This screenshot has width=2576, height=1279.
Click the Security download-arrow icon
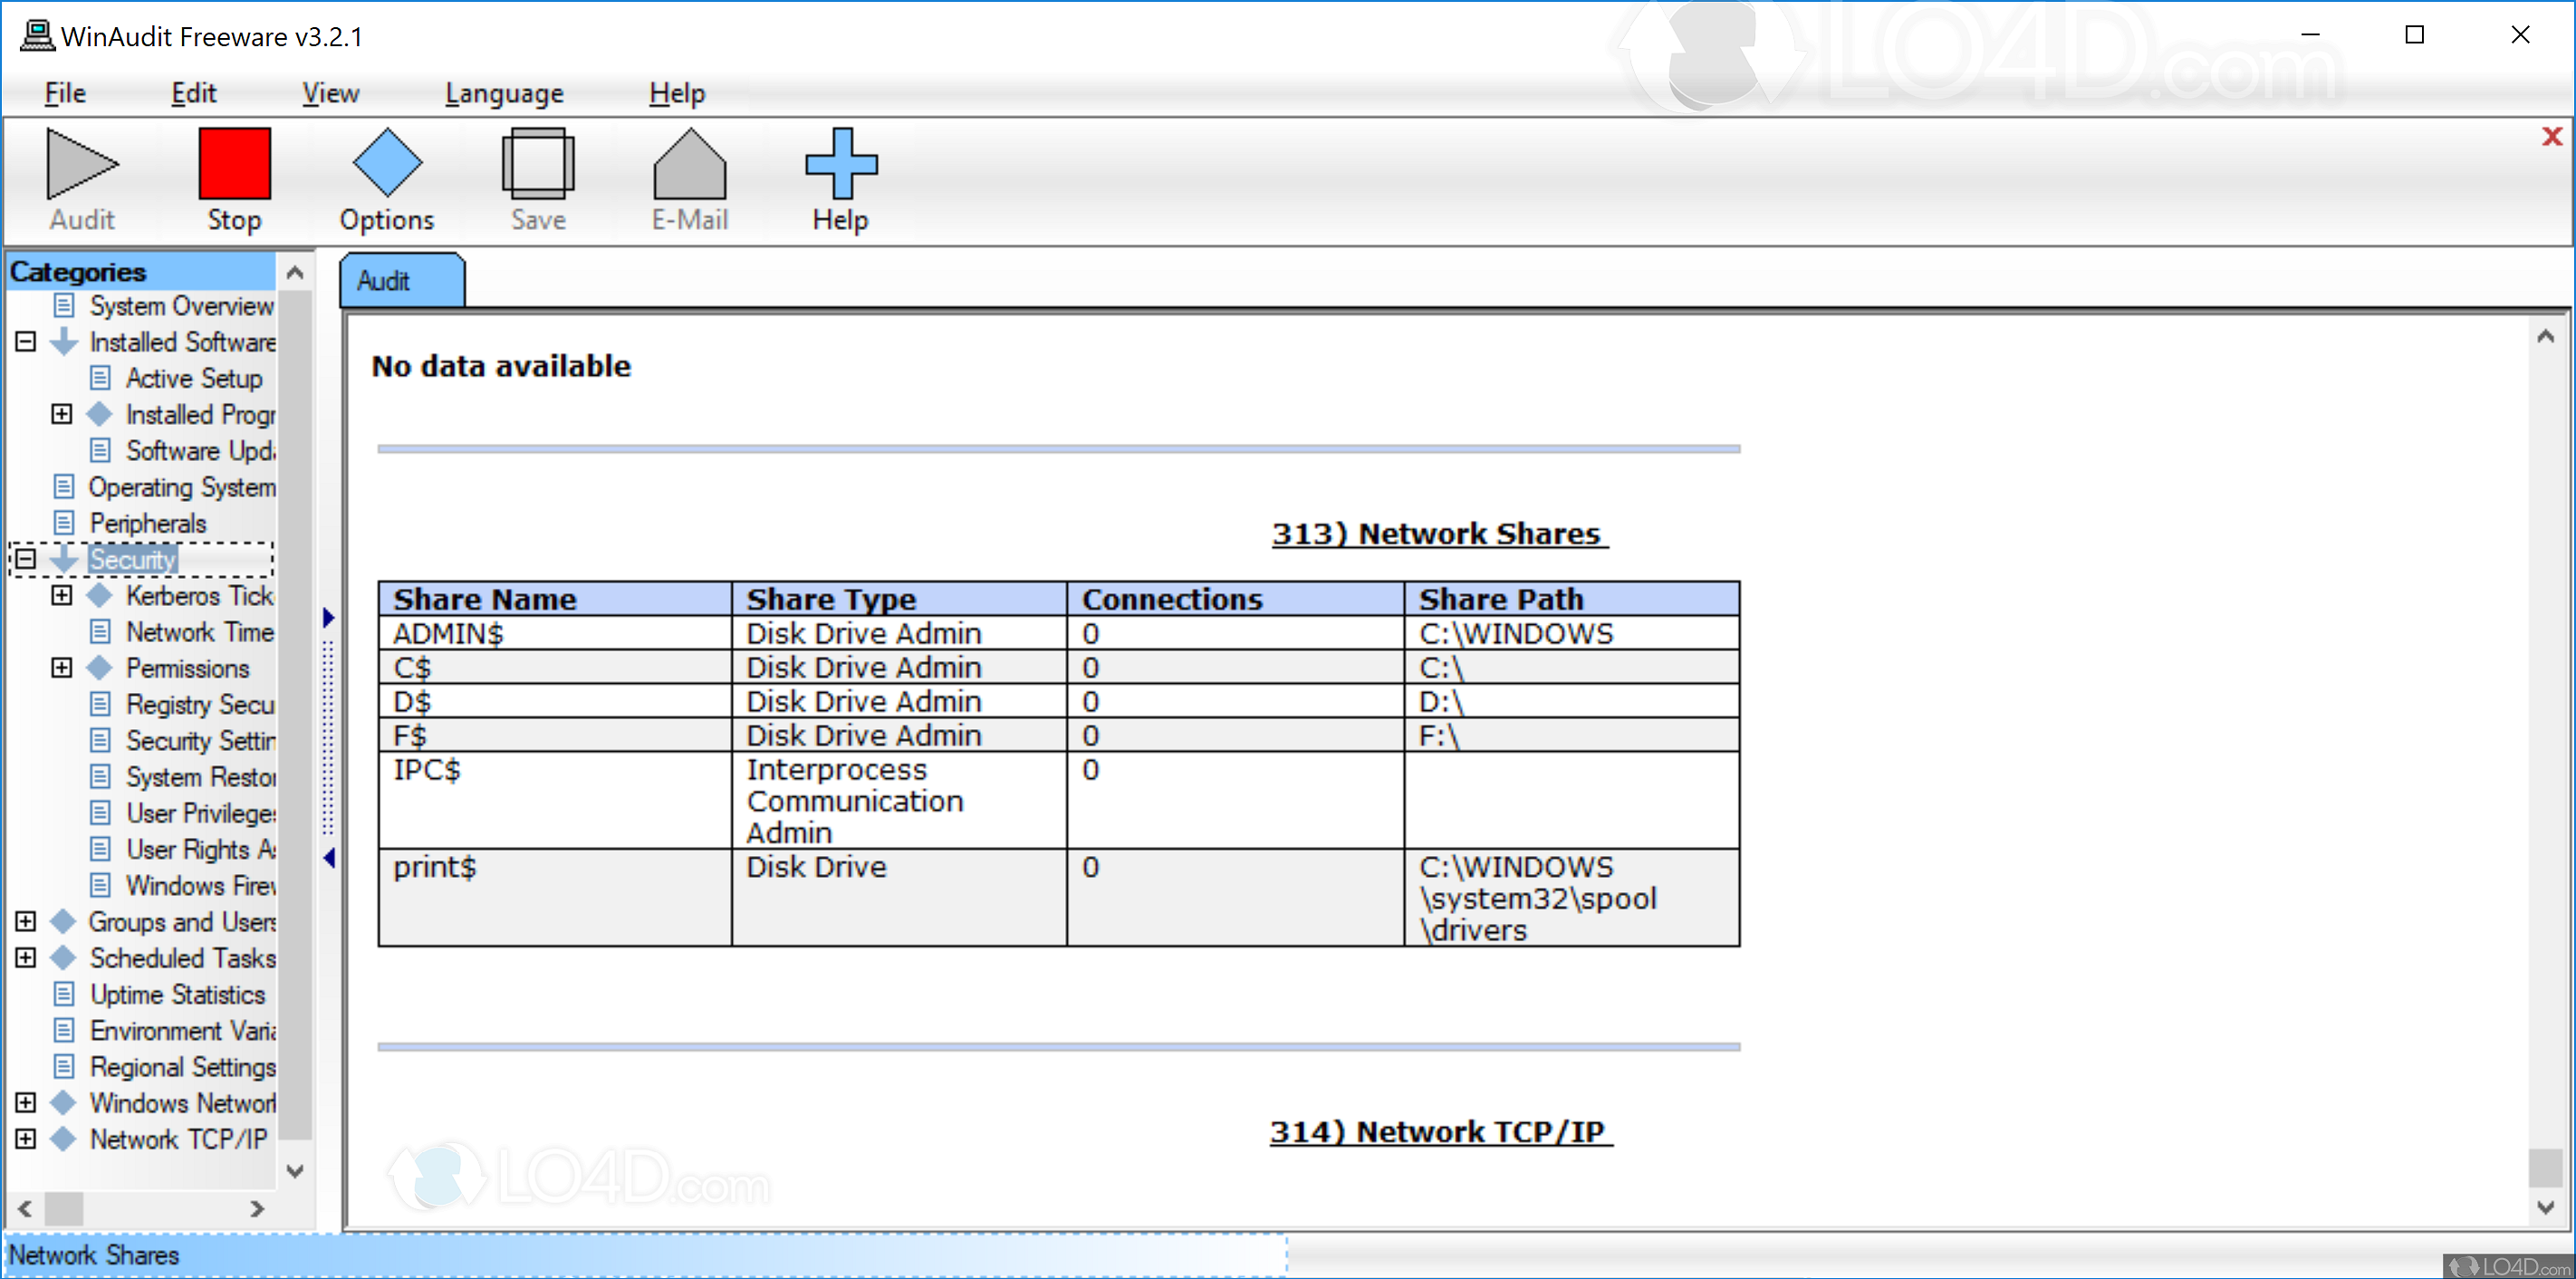click(64, 559)
